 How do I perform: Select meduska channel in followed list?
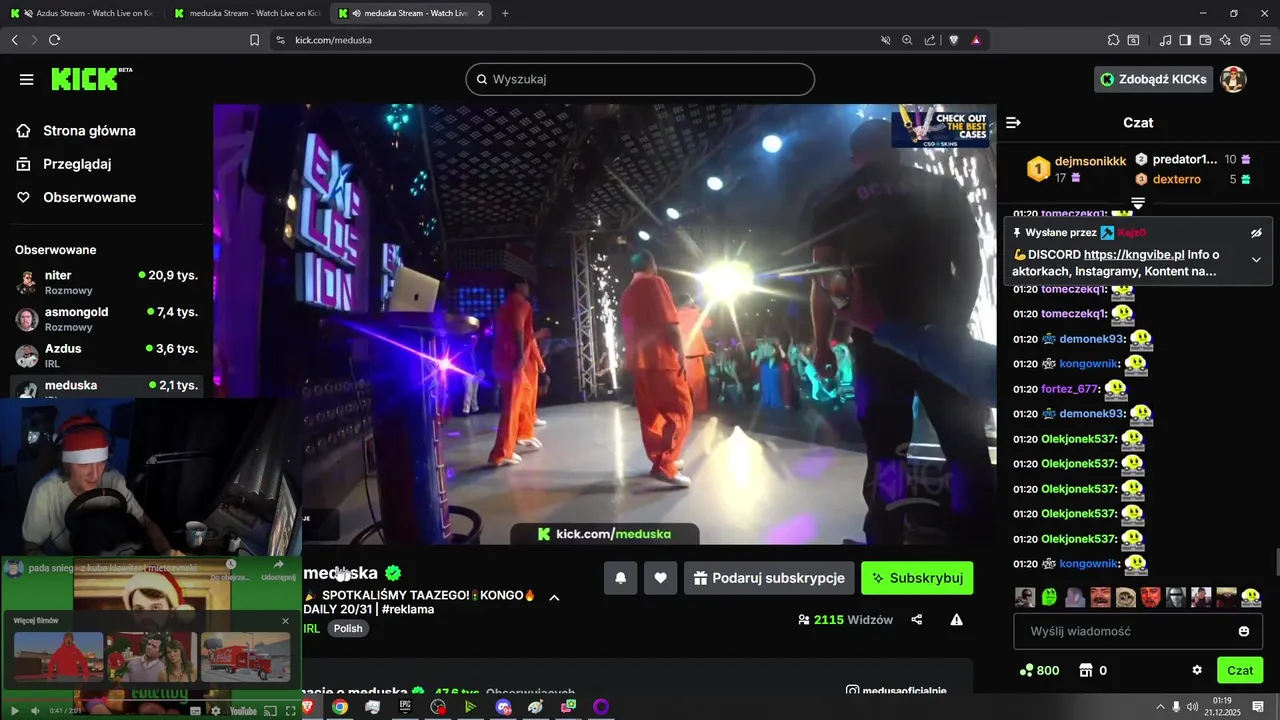coord(106,387)
